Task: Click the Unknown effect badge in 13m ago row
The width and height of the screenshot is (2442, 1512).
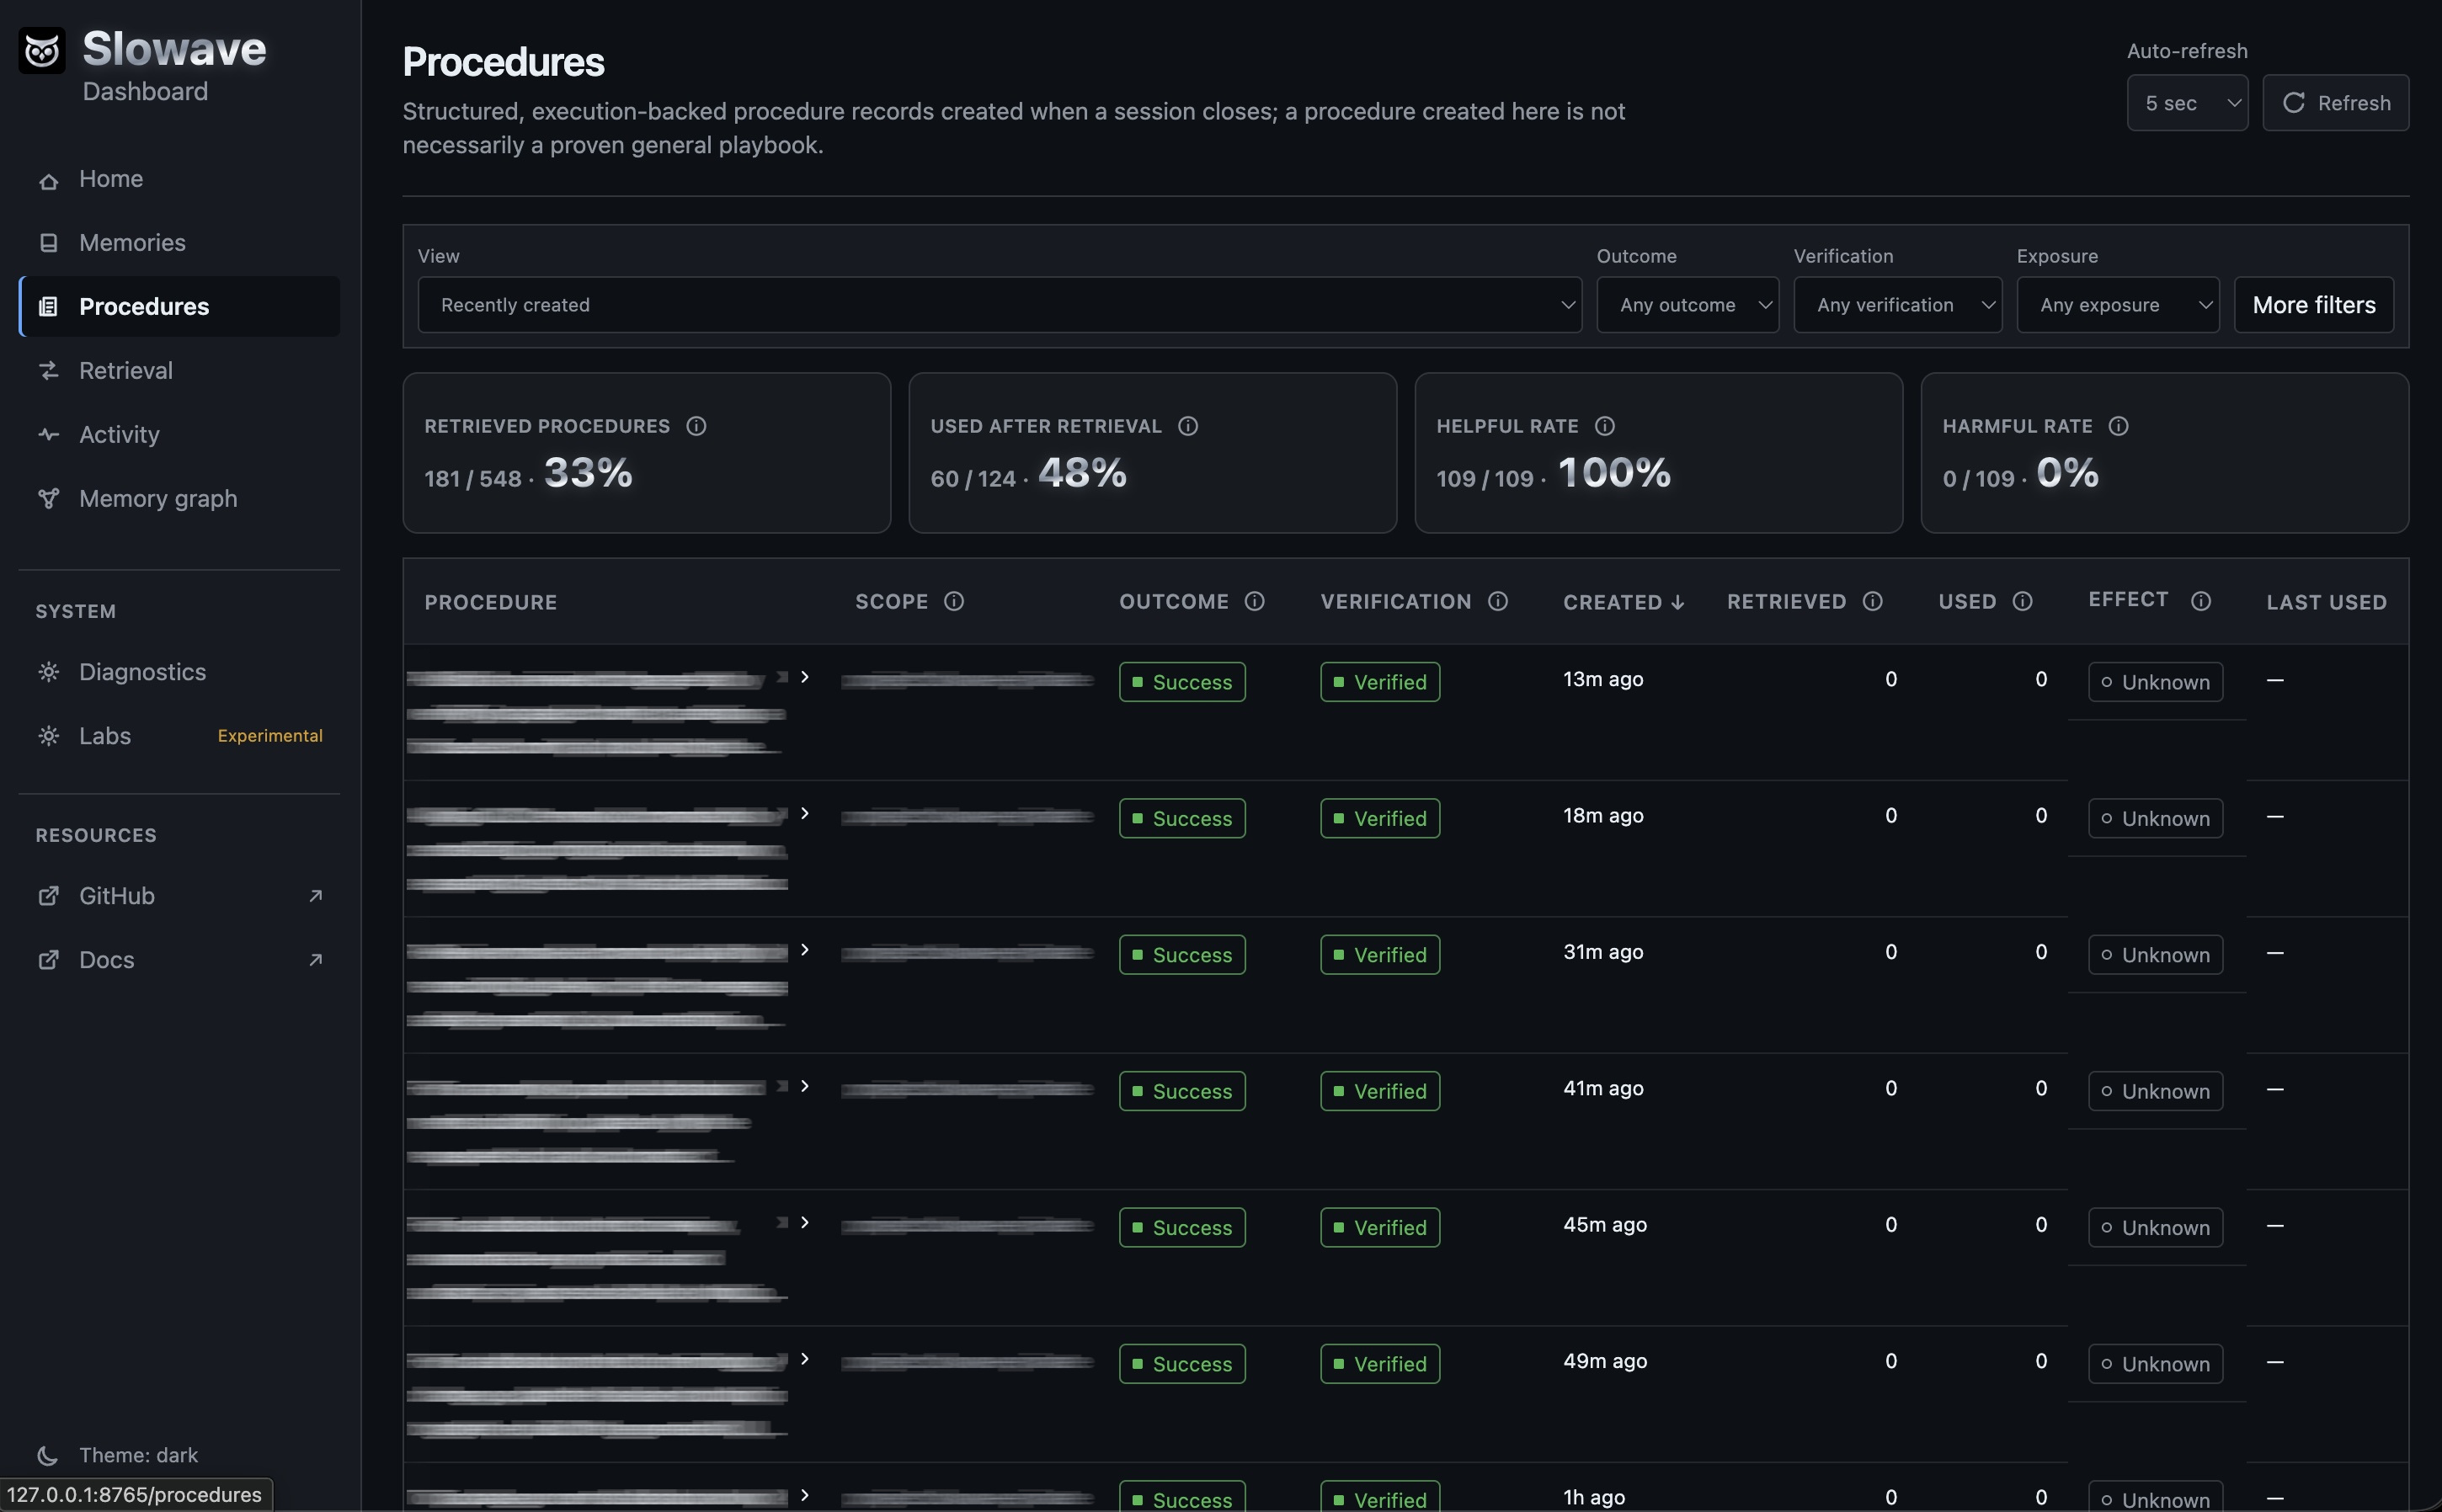Action: (2155, 682)
